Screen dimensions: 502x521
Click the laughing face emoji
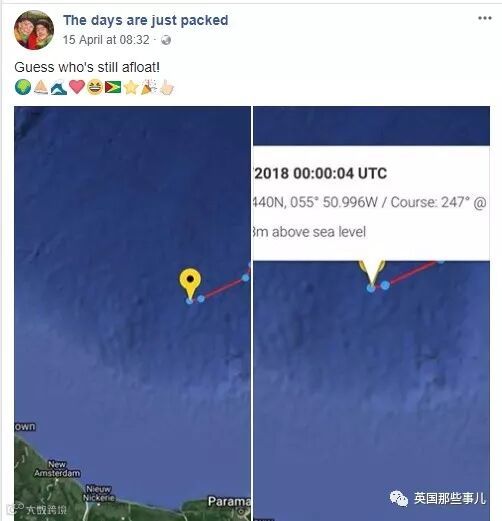(95, 87)
